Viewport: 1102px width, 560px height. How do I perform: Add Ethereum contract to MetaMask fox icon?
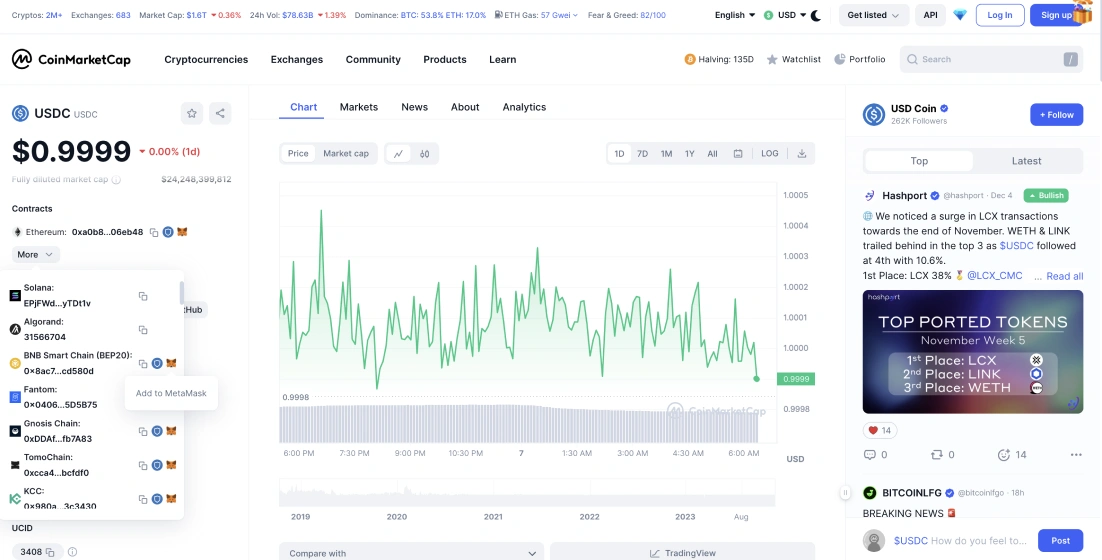pos(182,232)
